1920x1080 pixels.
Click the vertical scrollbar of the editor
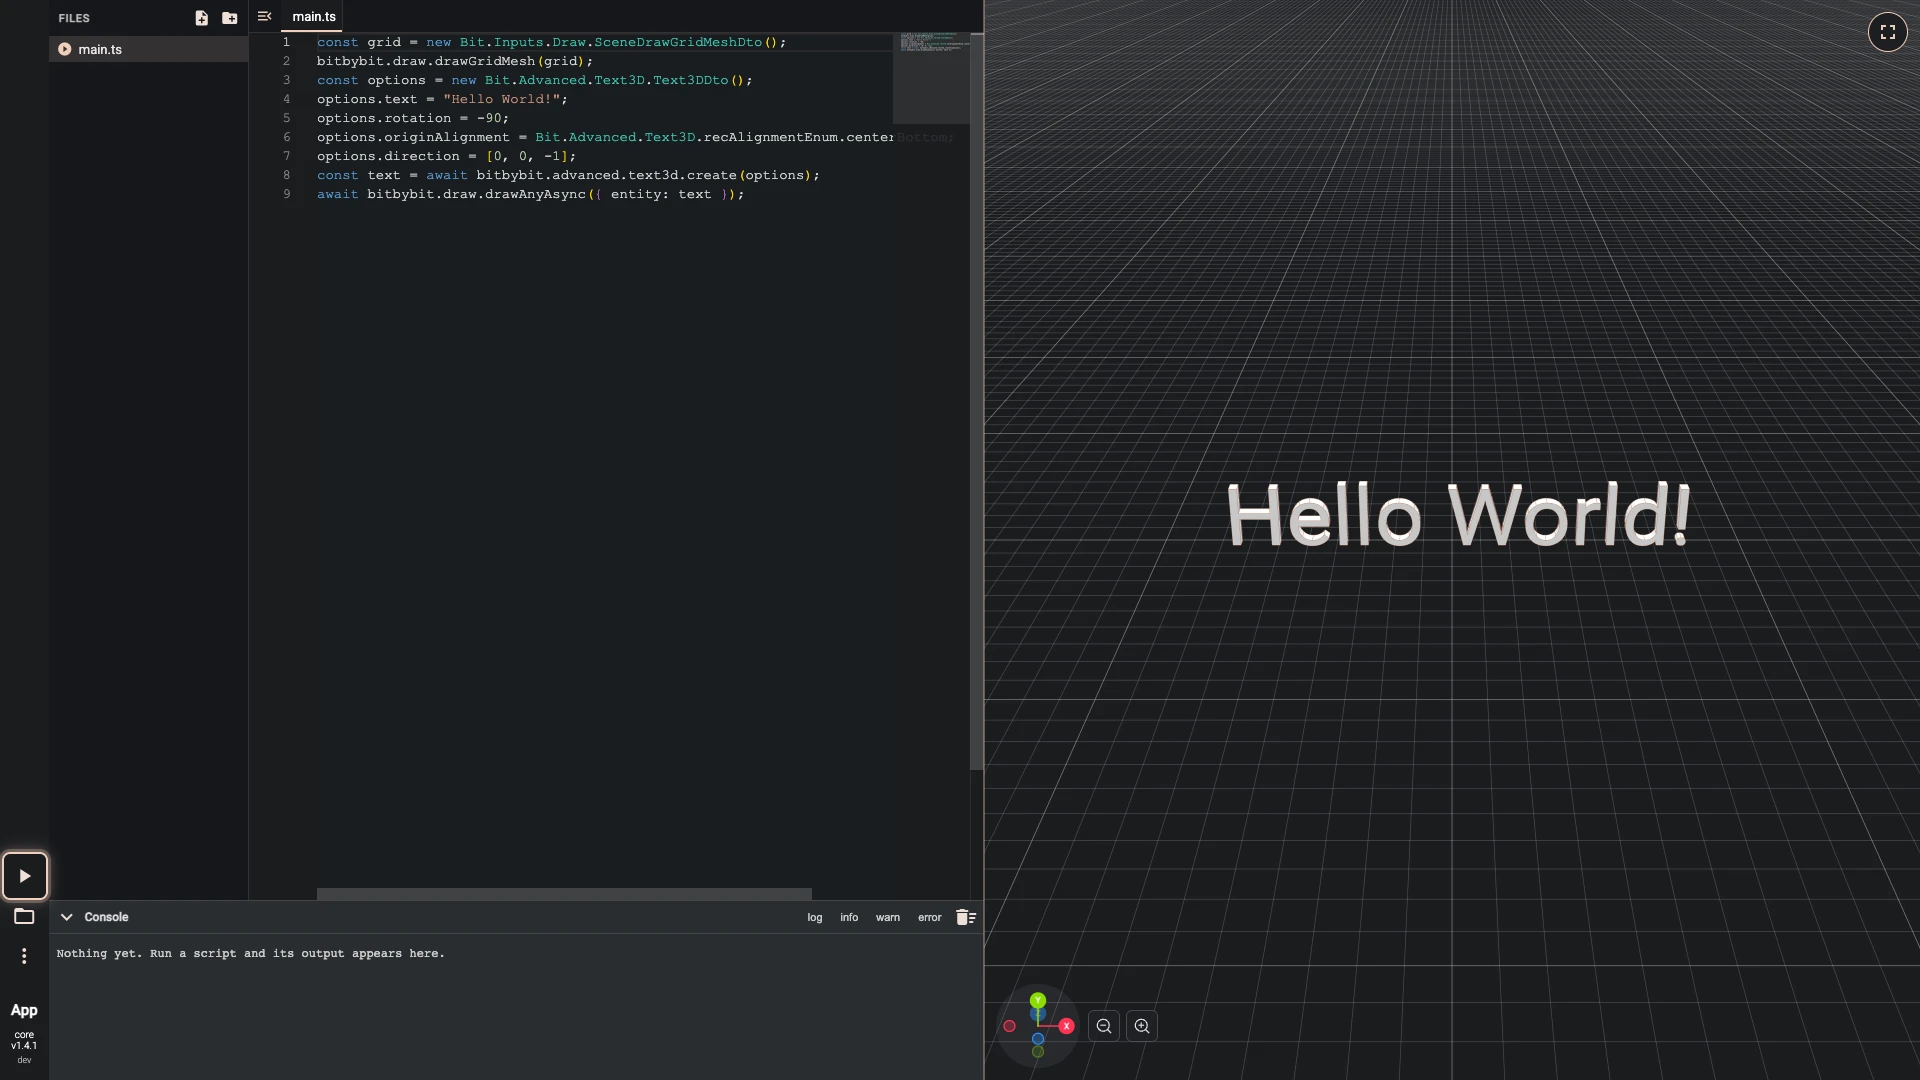pos(976,400)
